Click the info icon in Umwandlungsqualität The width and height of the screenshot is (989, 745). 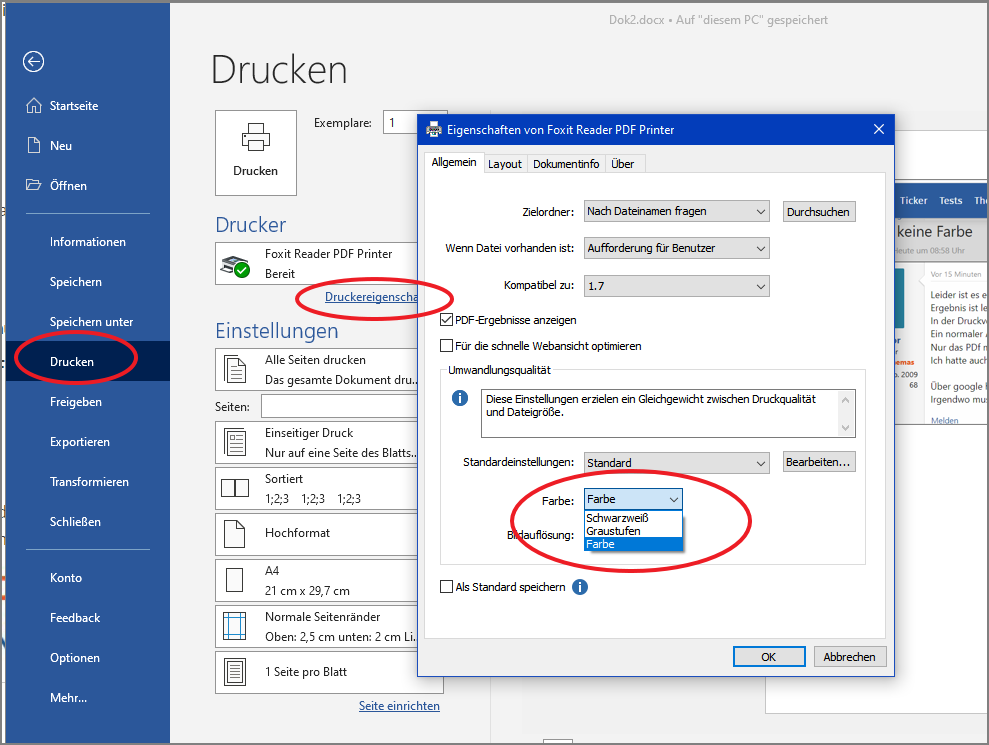click(x=460, y=398)
